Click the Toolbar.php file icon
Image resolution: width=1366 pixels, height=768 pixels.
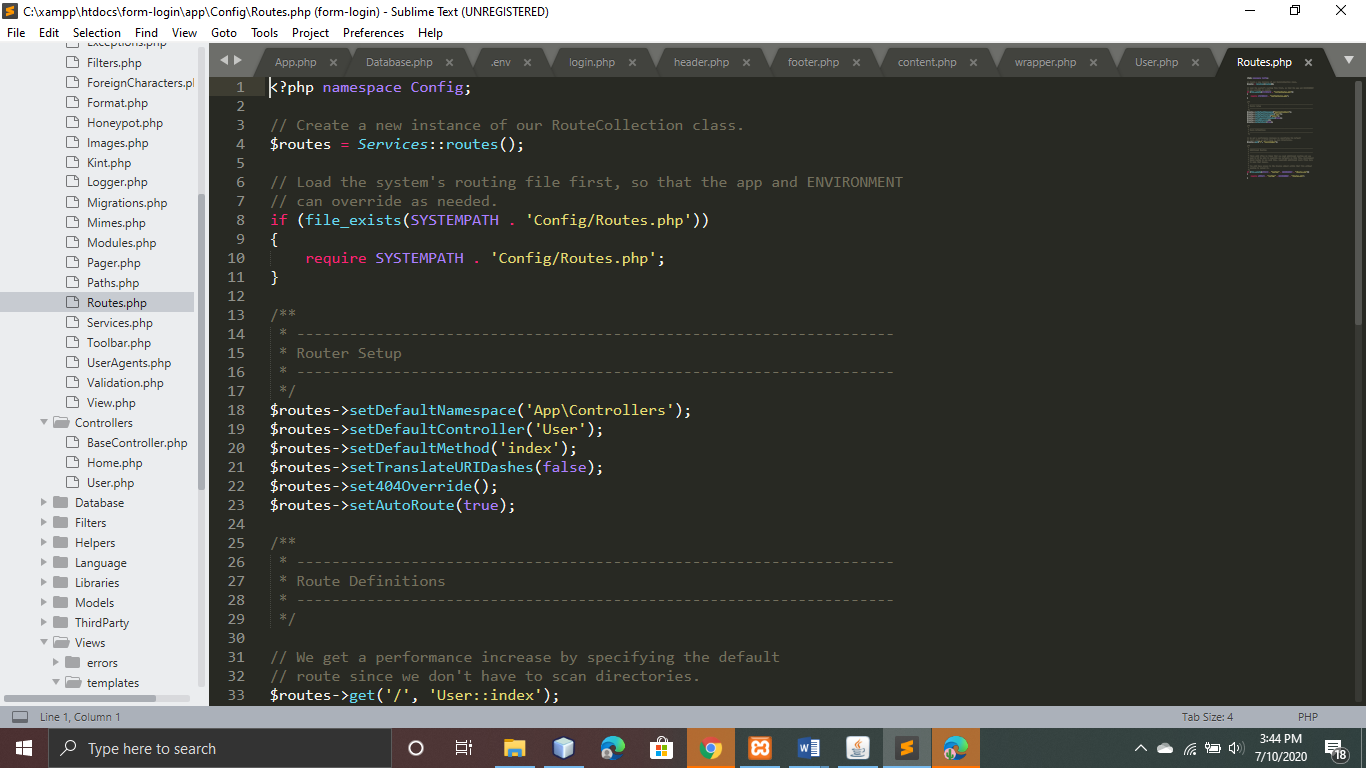click(72, 342)
